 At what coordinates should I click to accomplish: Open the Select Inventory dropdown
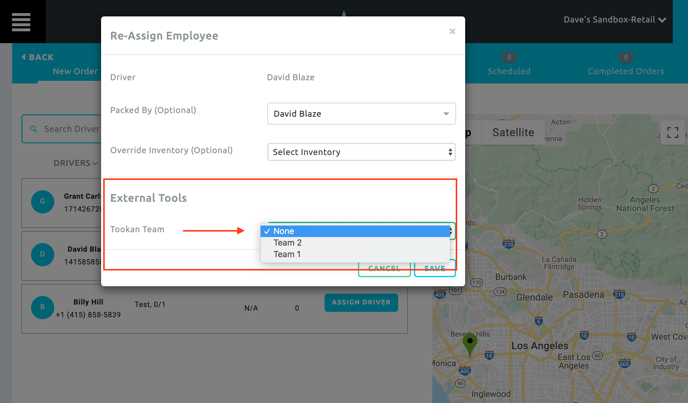[x=361, y=152]
